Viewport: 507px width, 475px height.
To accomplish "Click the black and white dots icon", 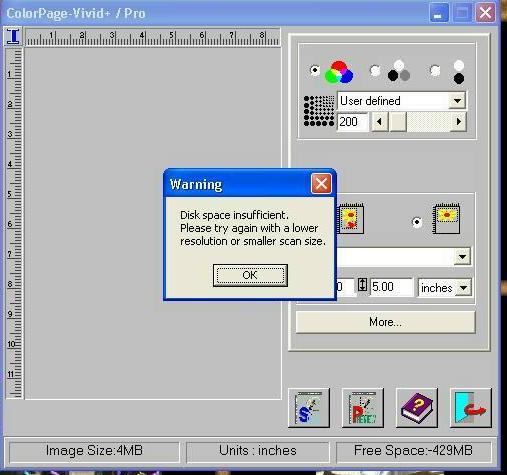I will tap(459, 72).
